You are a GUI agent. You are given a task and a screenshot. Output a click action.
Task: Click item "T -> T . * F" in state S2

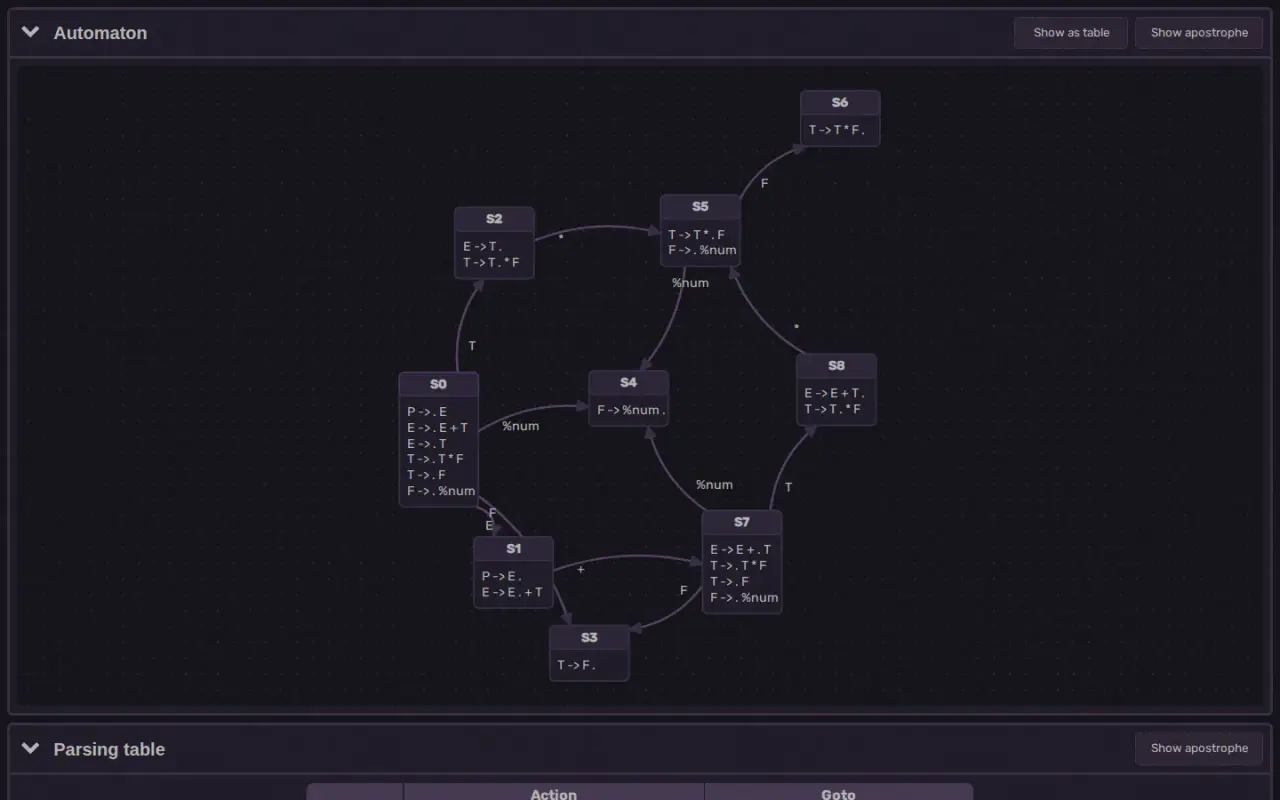point(491,262)
